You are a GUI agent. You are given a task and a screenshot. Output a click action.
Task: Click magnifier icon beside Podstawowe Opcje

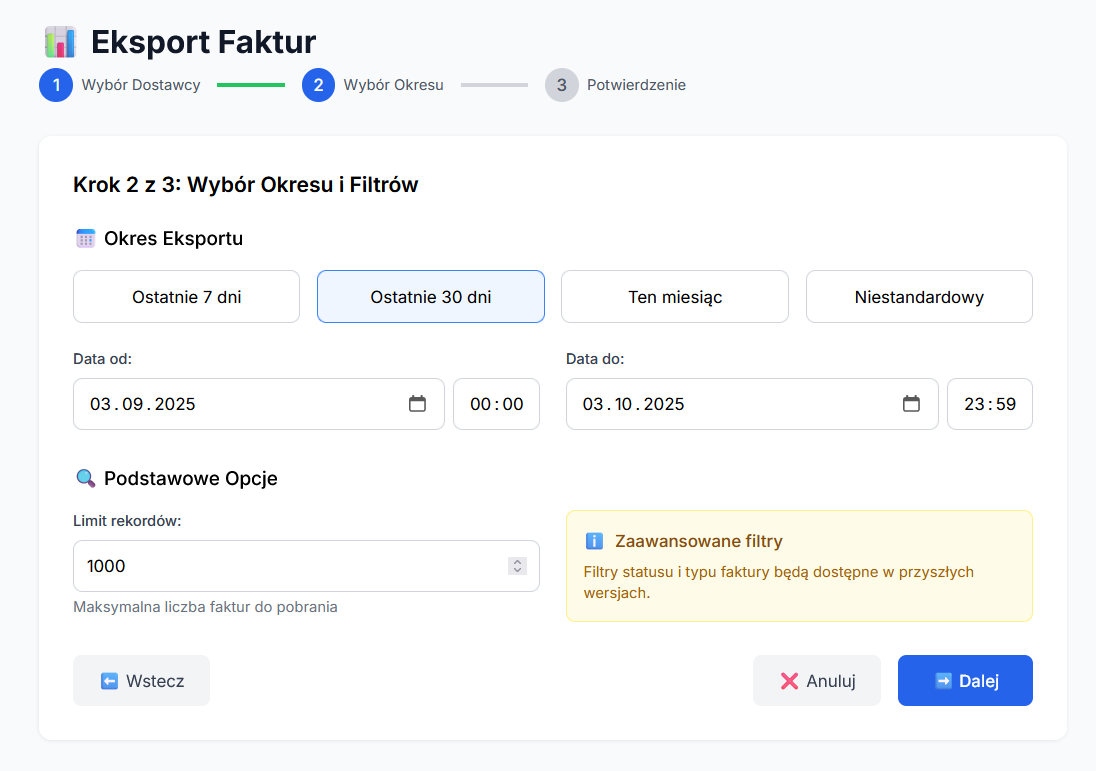tap(85, 478)
